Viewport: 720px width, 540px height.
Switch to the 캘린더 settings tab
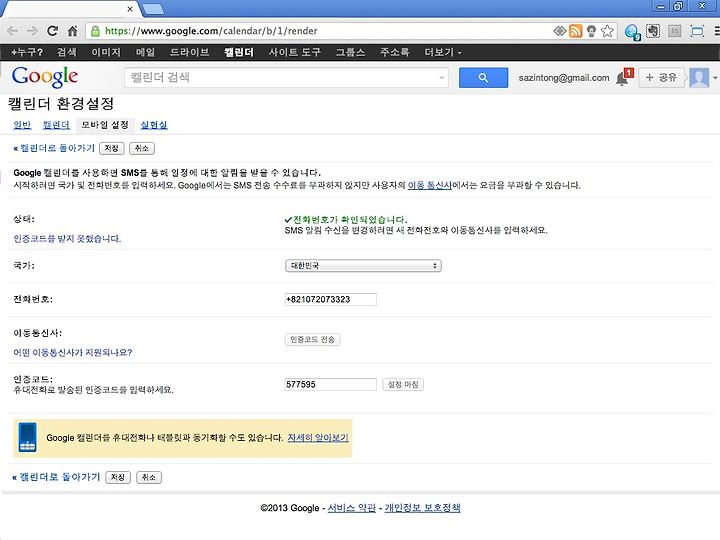56,125
